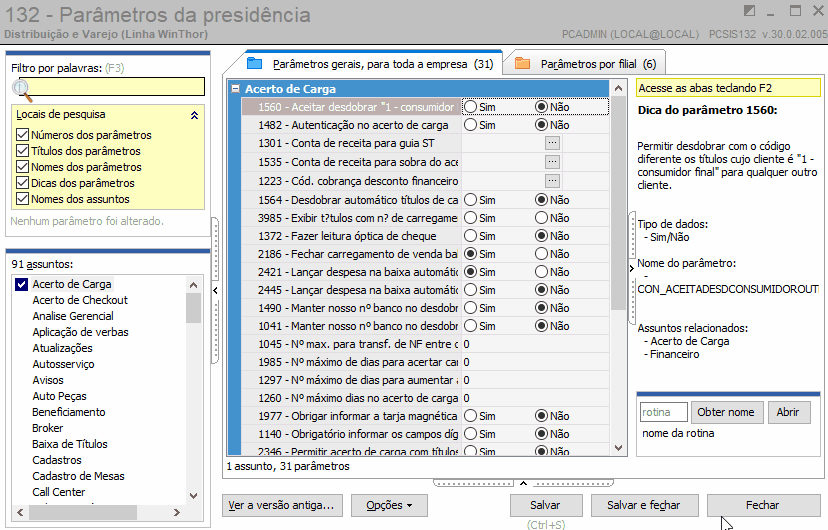Click the Obter nome button
This screenshot has height=530, width=828.
(x=727, y=412)
